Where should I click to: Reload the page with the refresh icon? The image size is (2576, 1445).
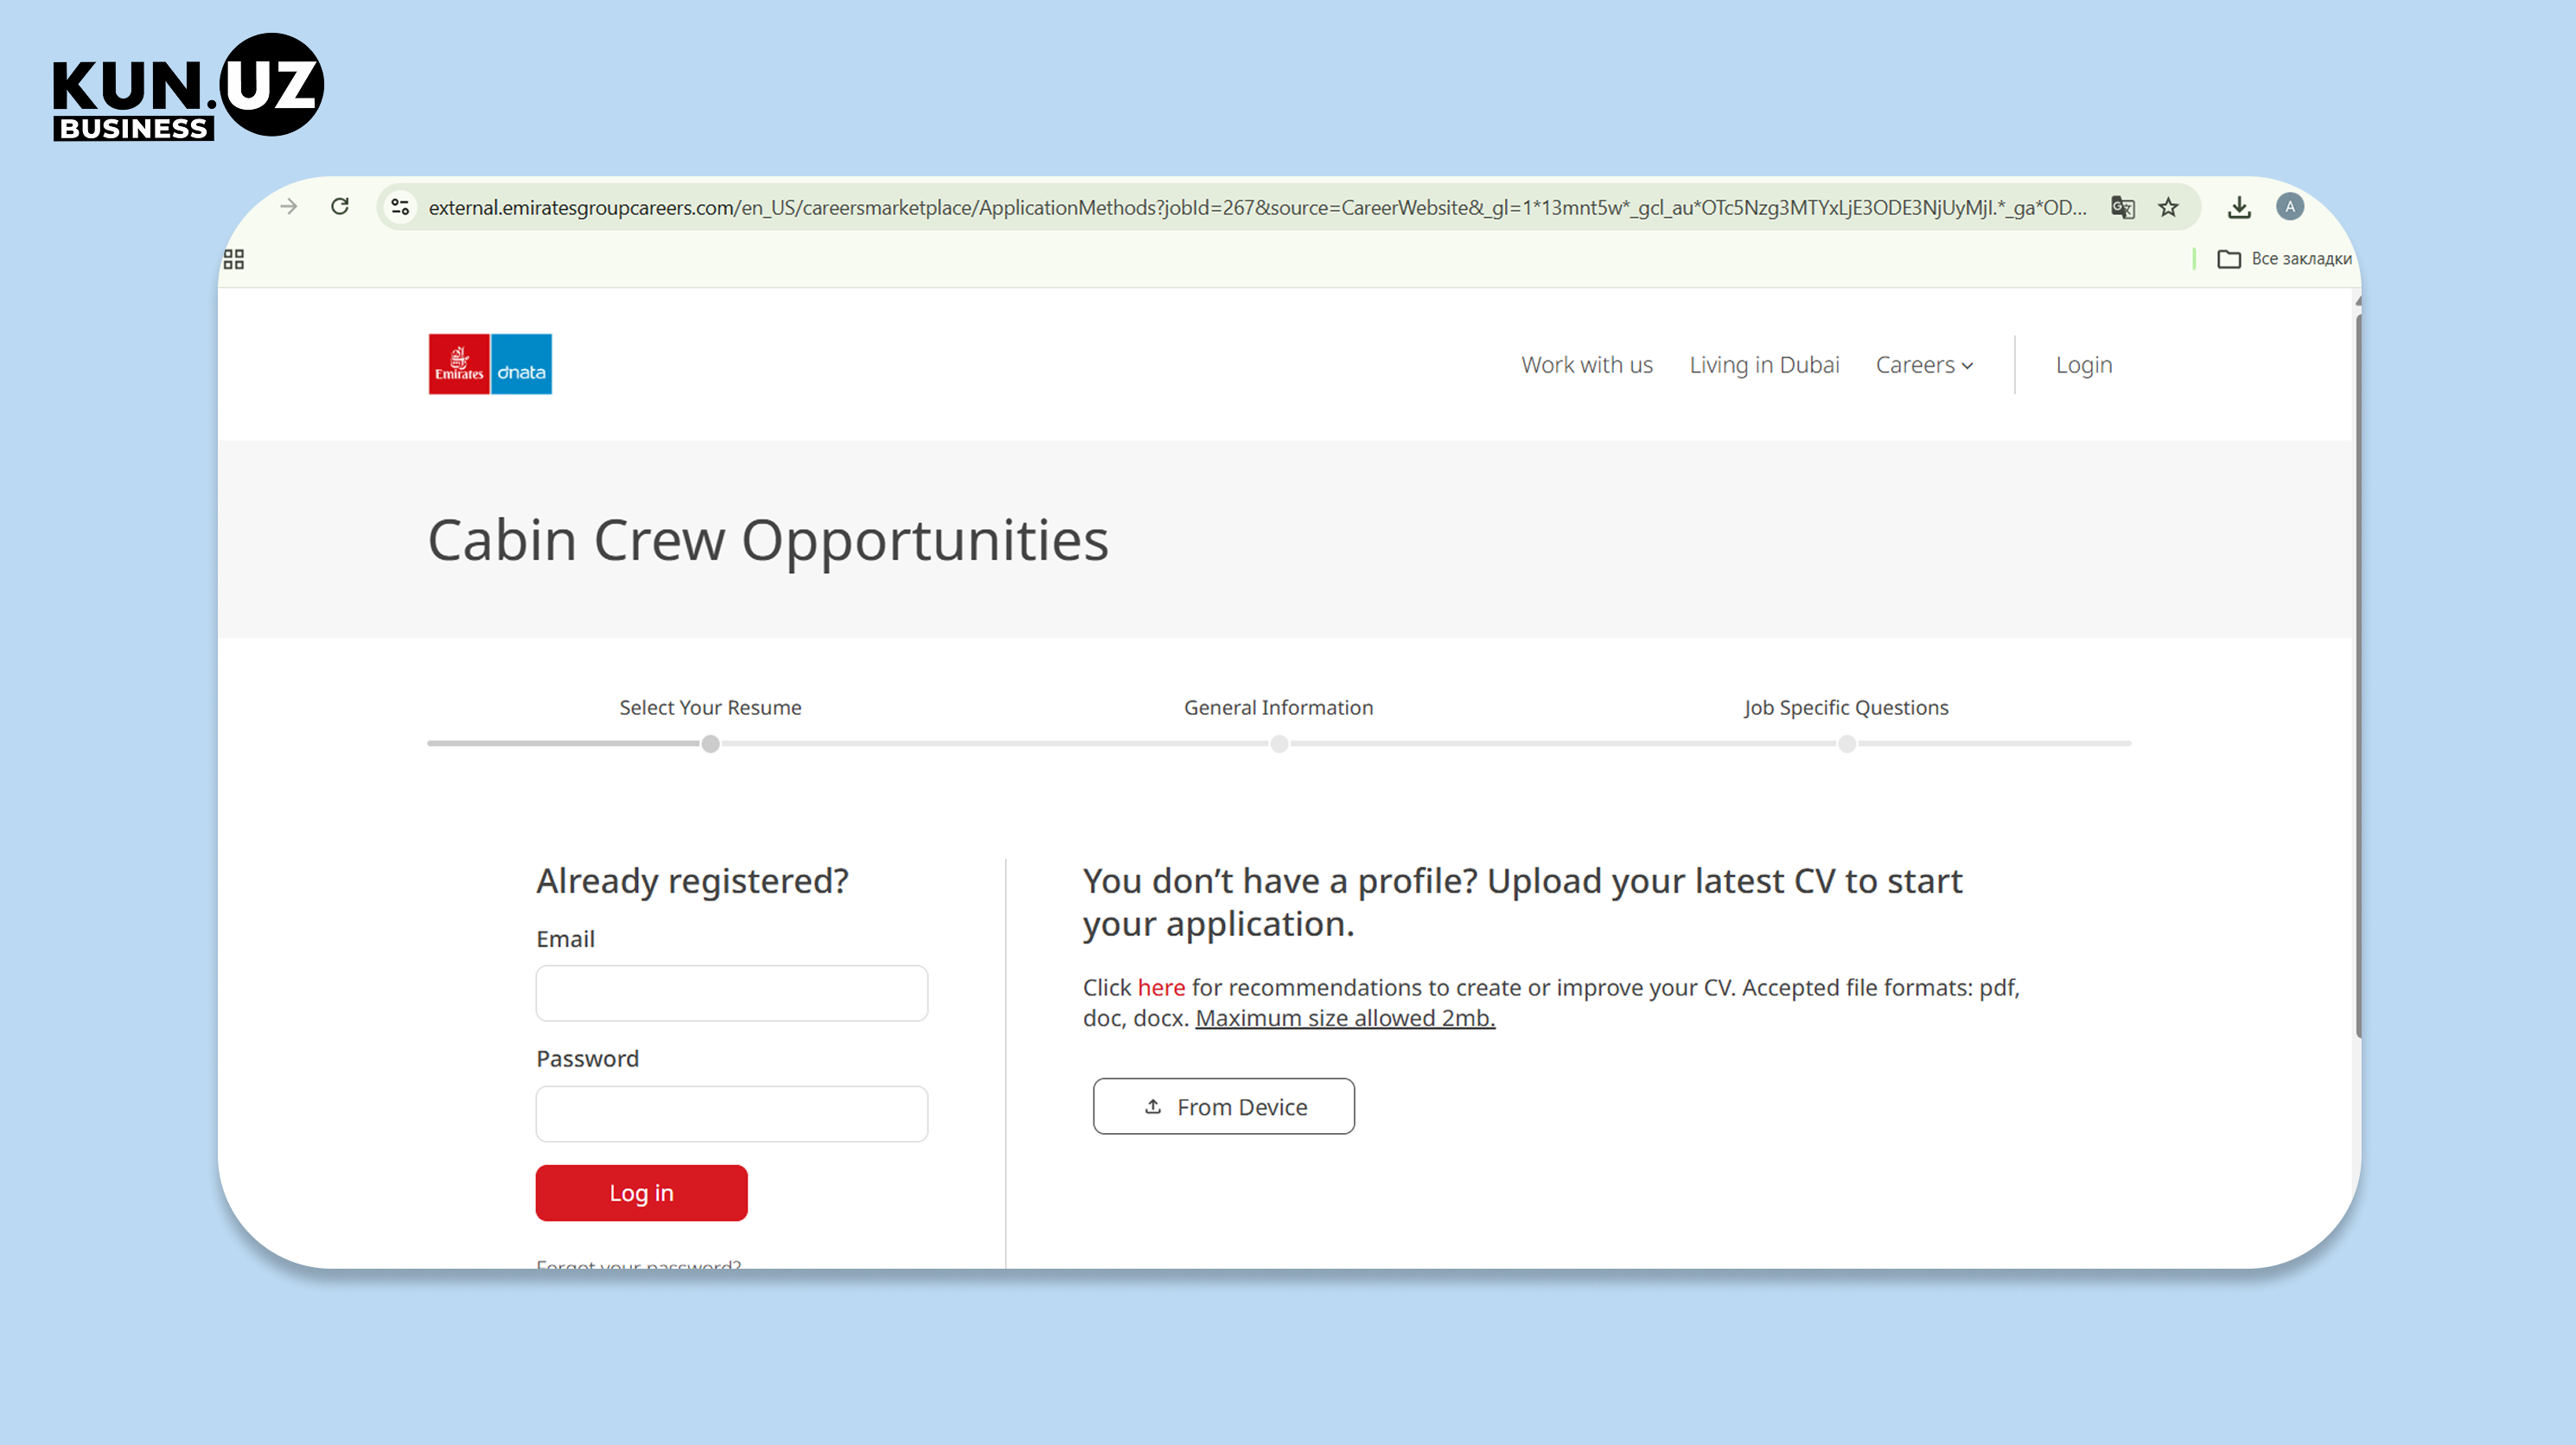(340, 207)
